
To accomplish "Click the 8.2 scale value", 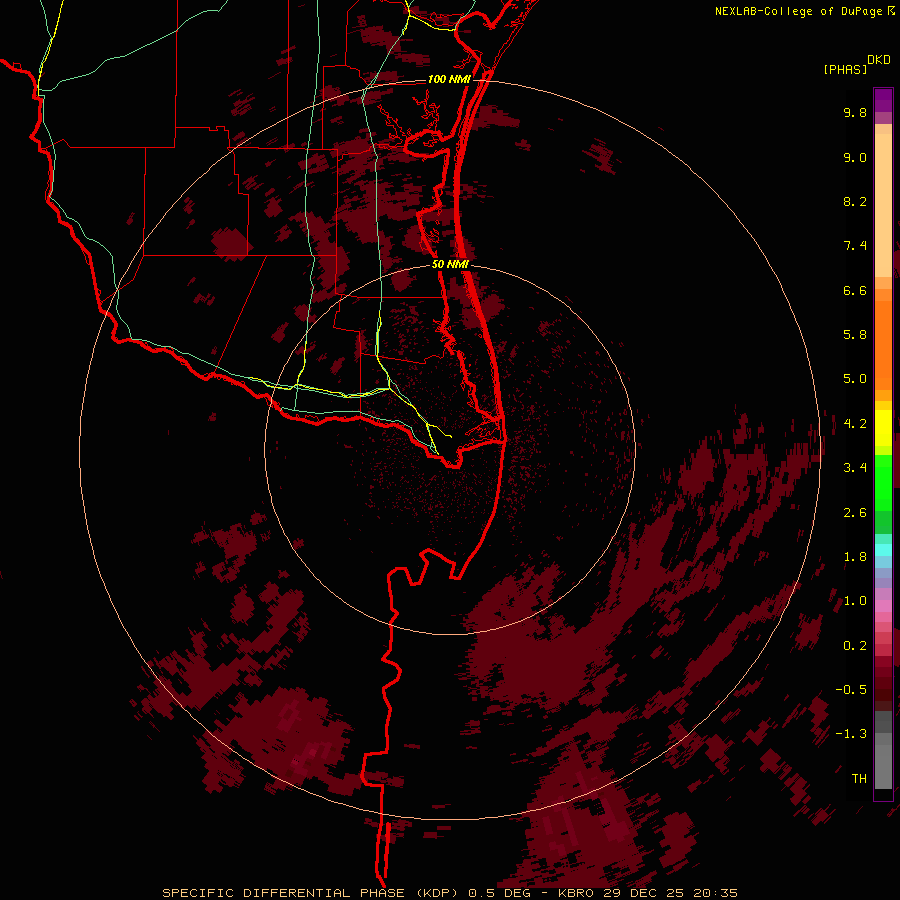I will click(x=855, y=201).
